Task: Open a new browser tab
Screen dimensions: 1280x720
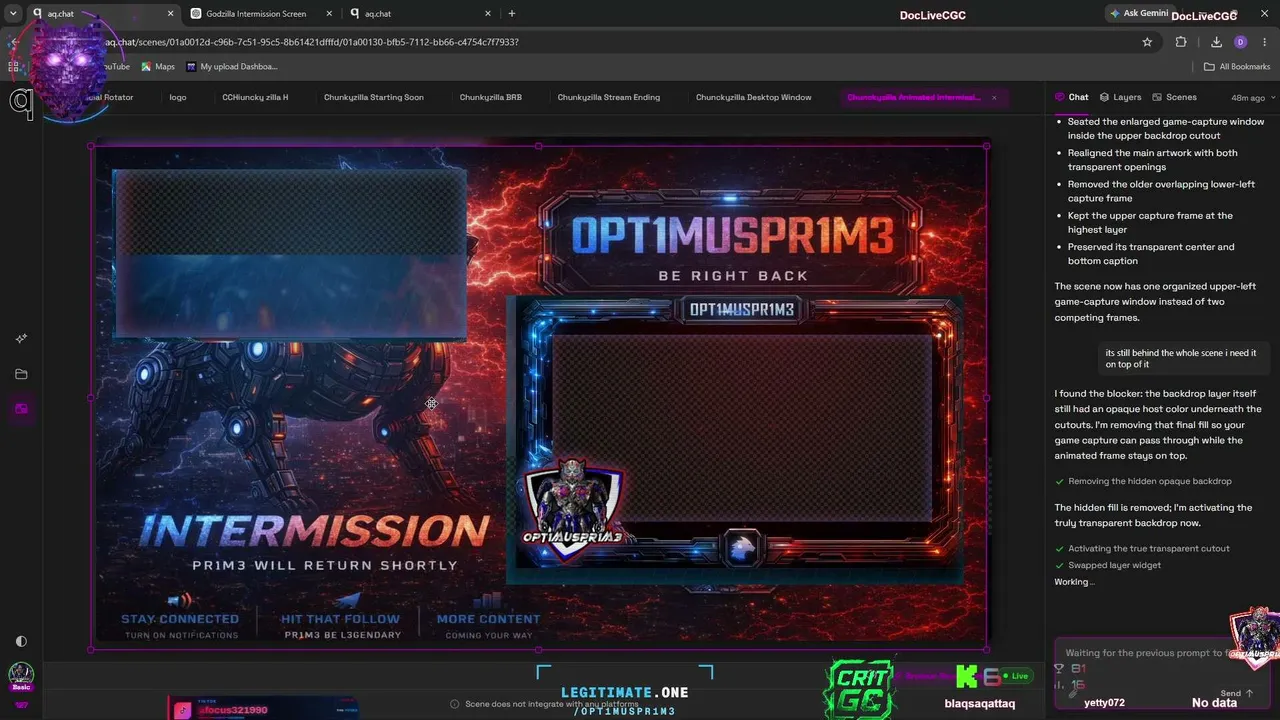Action: [x=512, y=14]
